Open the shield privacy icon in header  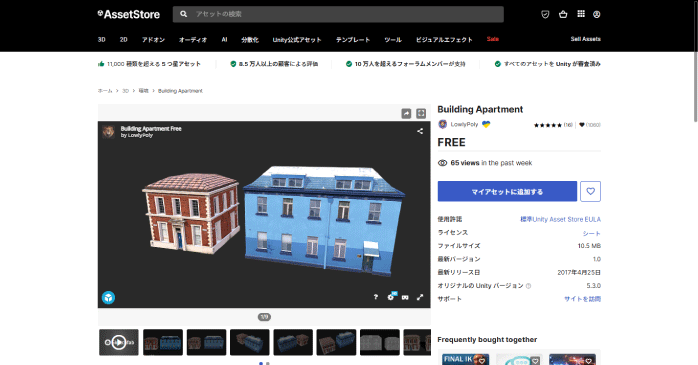pyautogui.click(x=545, y=14)
